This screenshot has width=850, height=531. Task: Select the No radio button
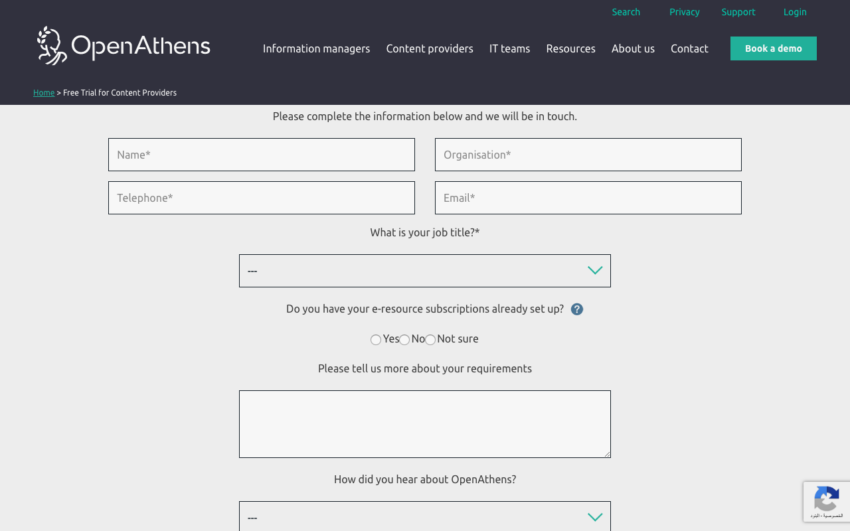point(404,340)
